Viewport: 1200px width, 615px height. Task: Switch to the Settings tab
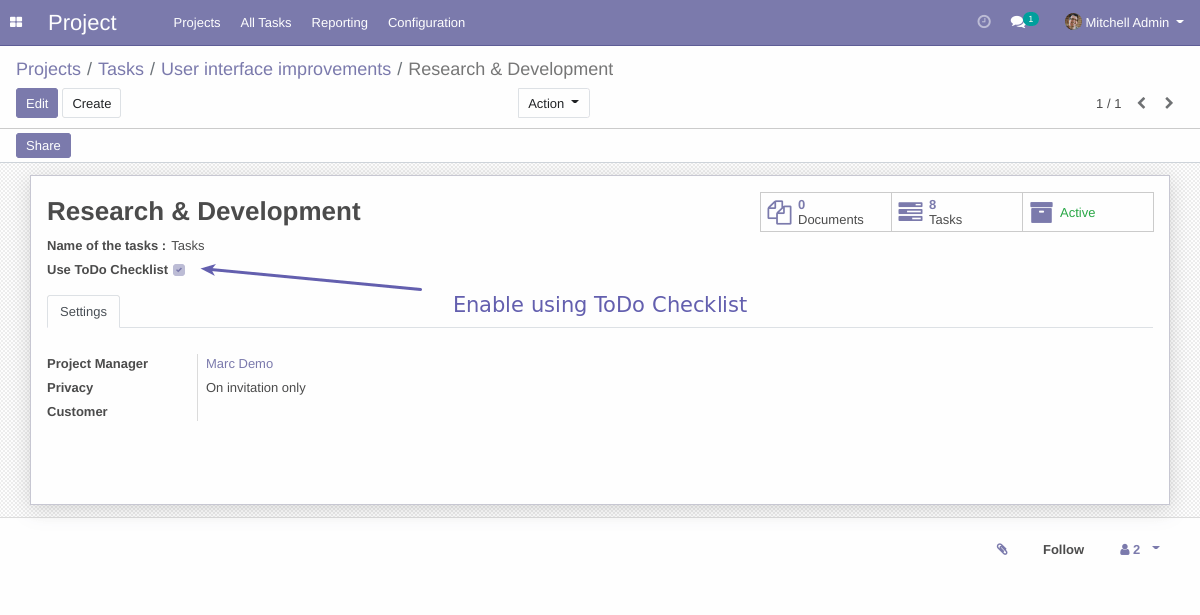pyautogui.click(x=83, y=311)
